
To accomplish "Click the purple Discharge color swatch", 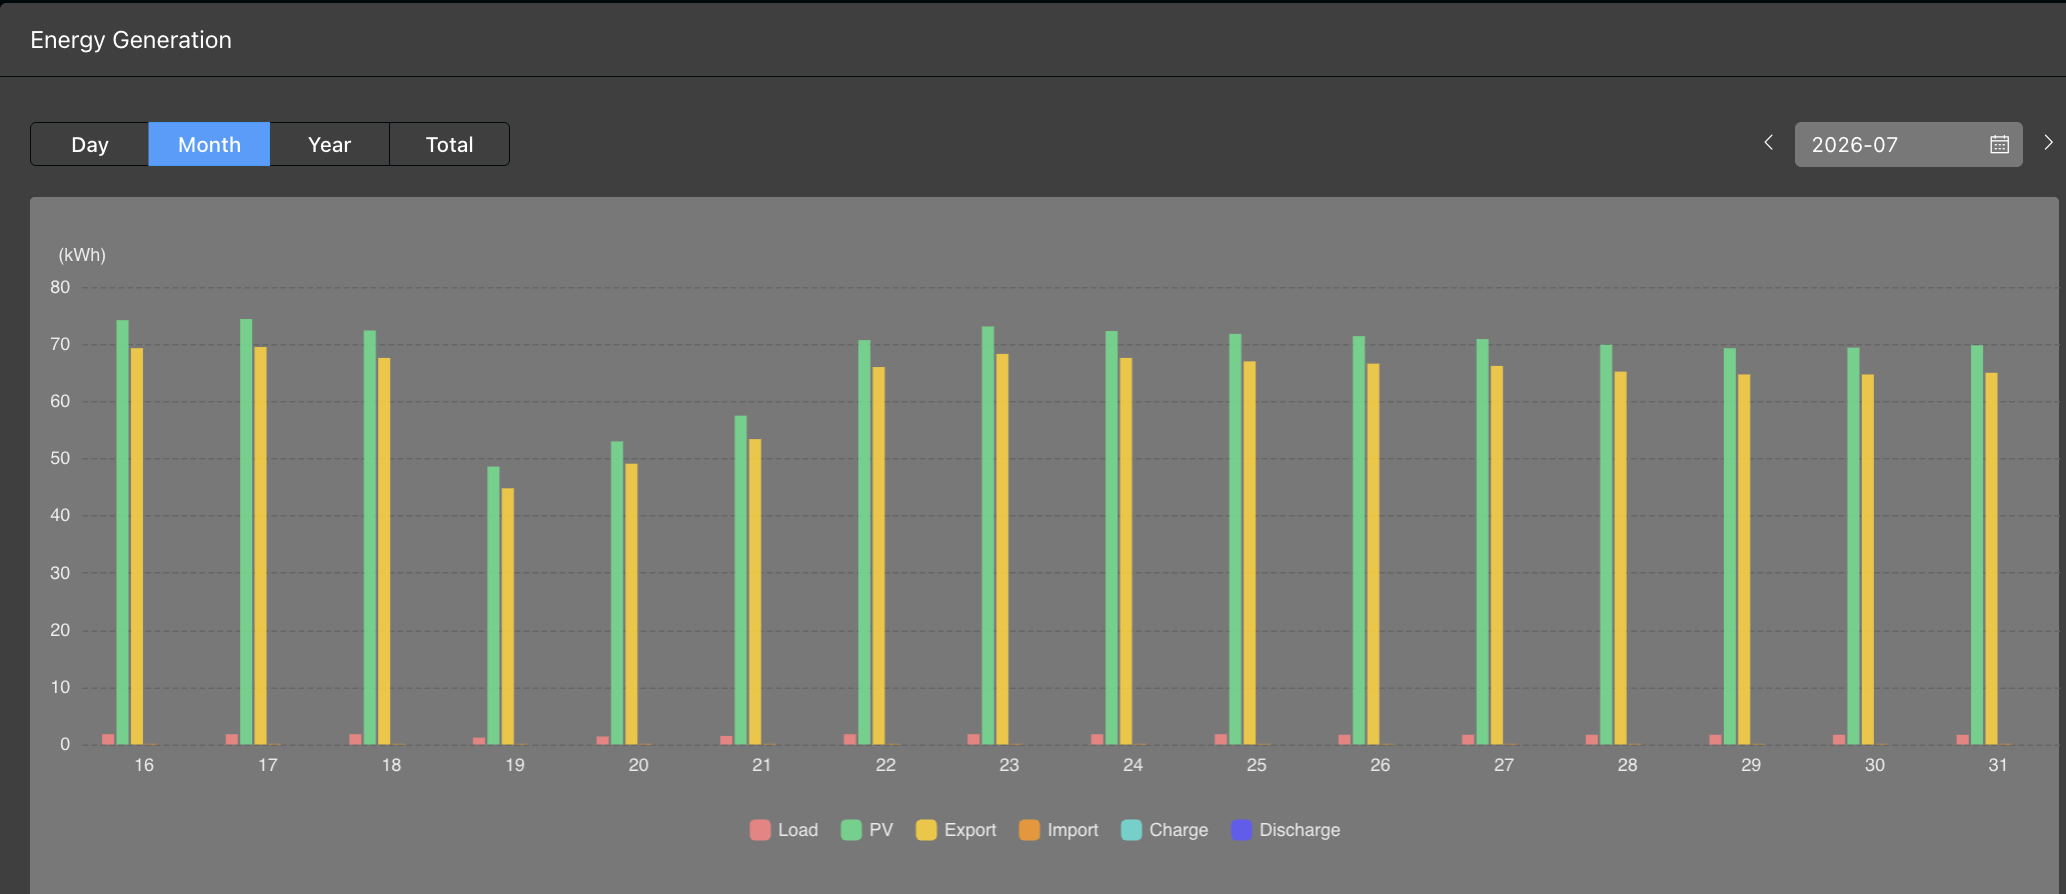I will point(1241,830).
